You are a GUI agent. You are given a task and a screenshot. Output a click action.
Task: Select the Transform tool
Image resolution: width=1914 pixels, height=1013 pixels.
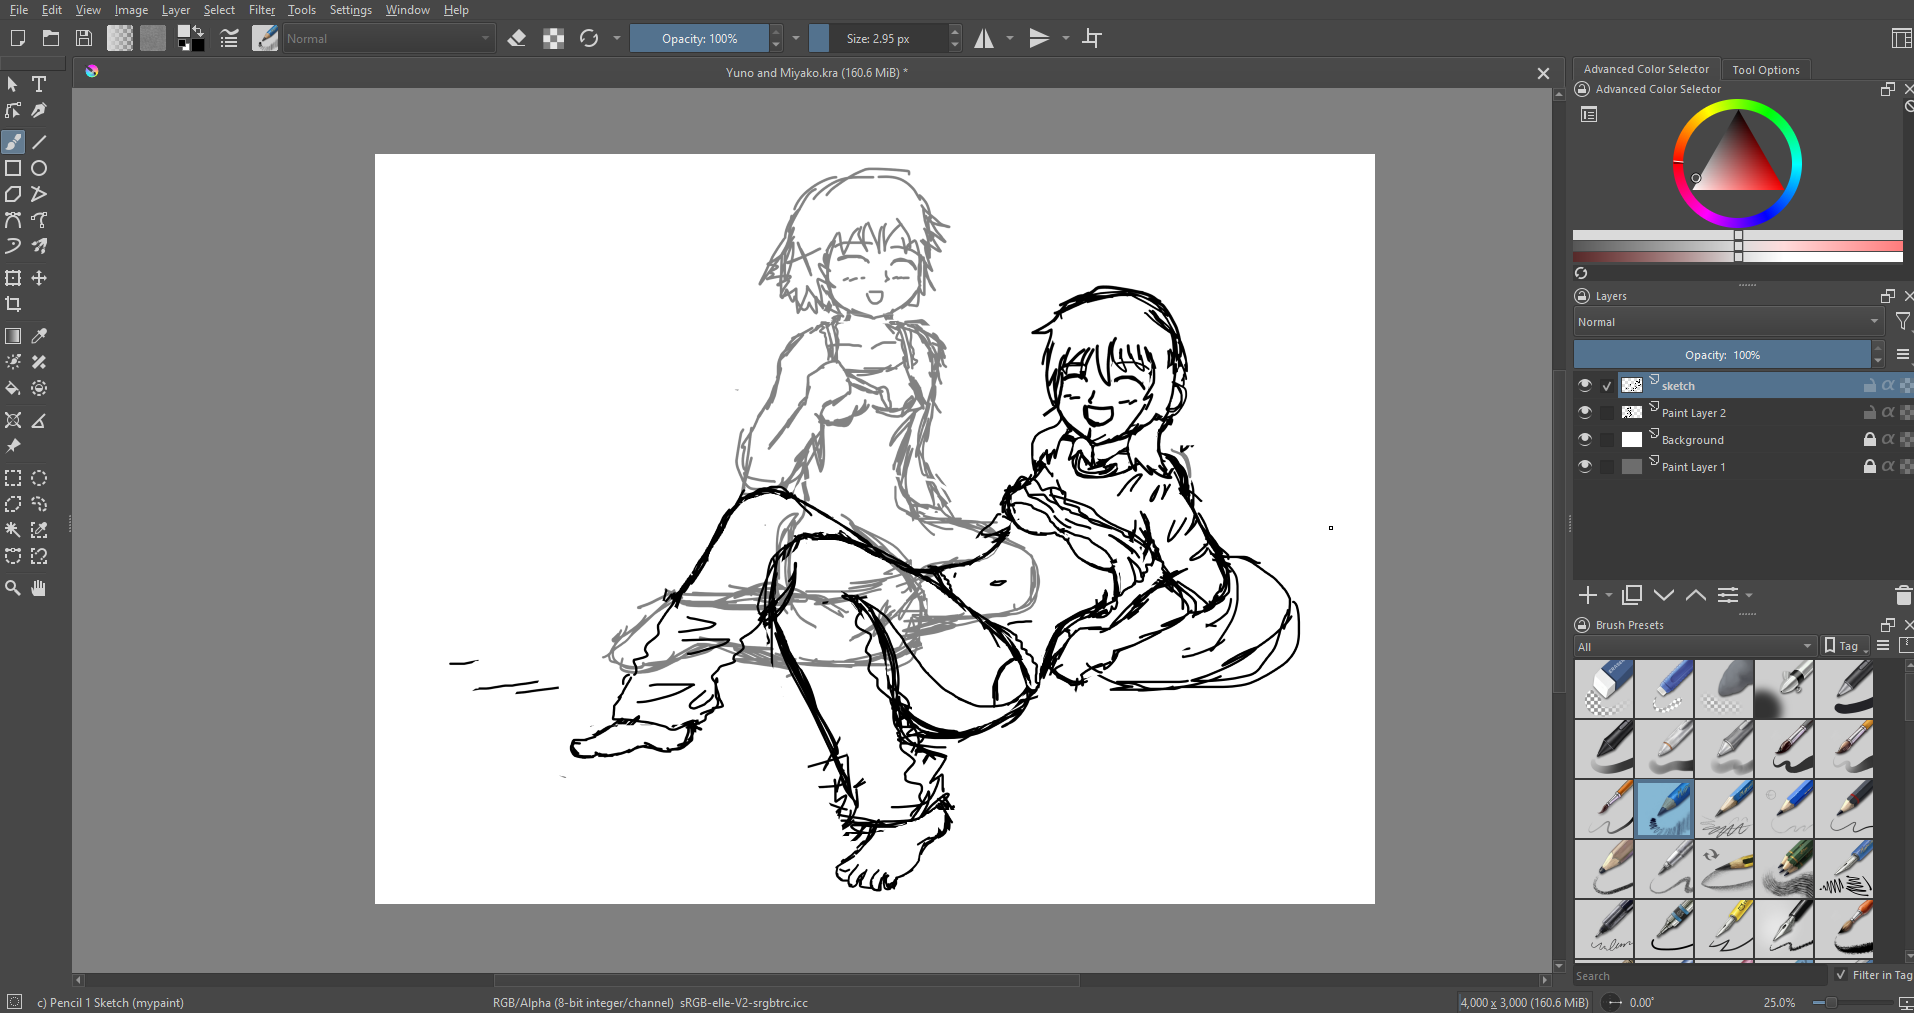pos(13,278)
